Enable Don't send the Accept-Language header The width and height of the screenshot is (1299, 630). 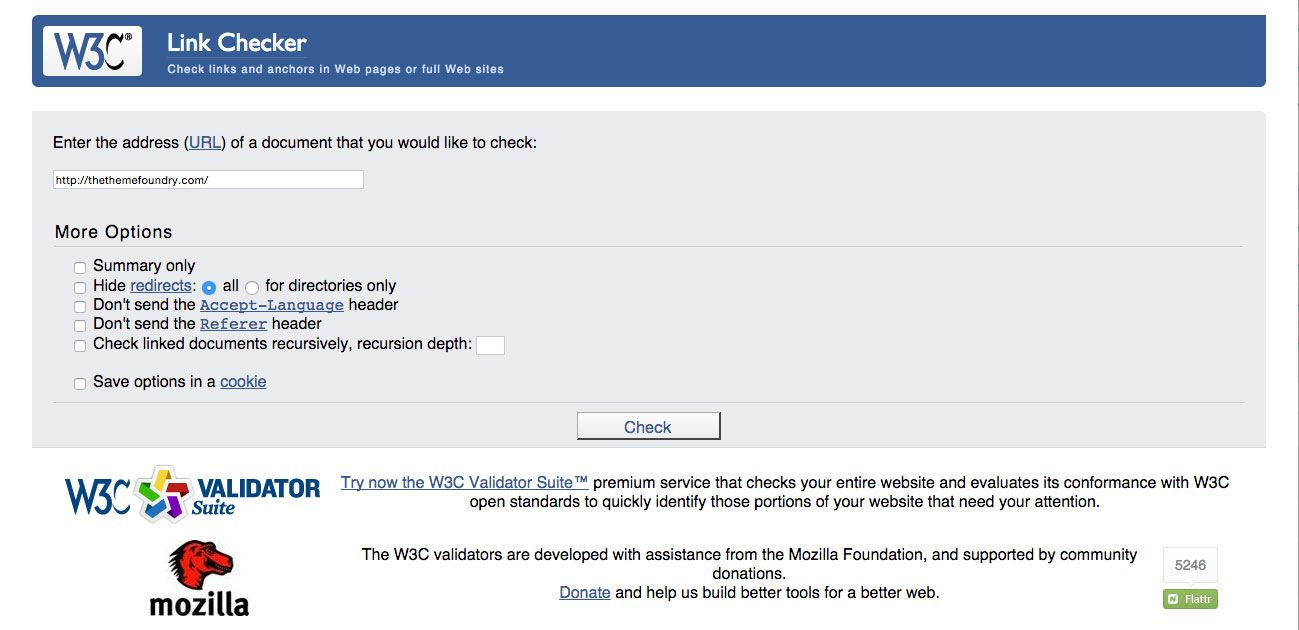pyautogui.click(x=80, y=306)
